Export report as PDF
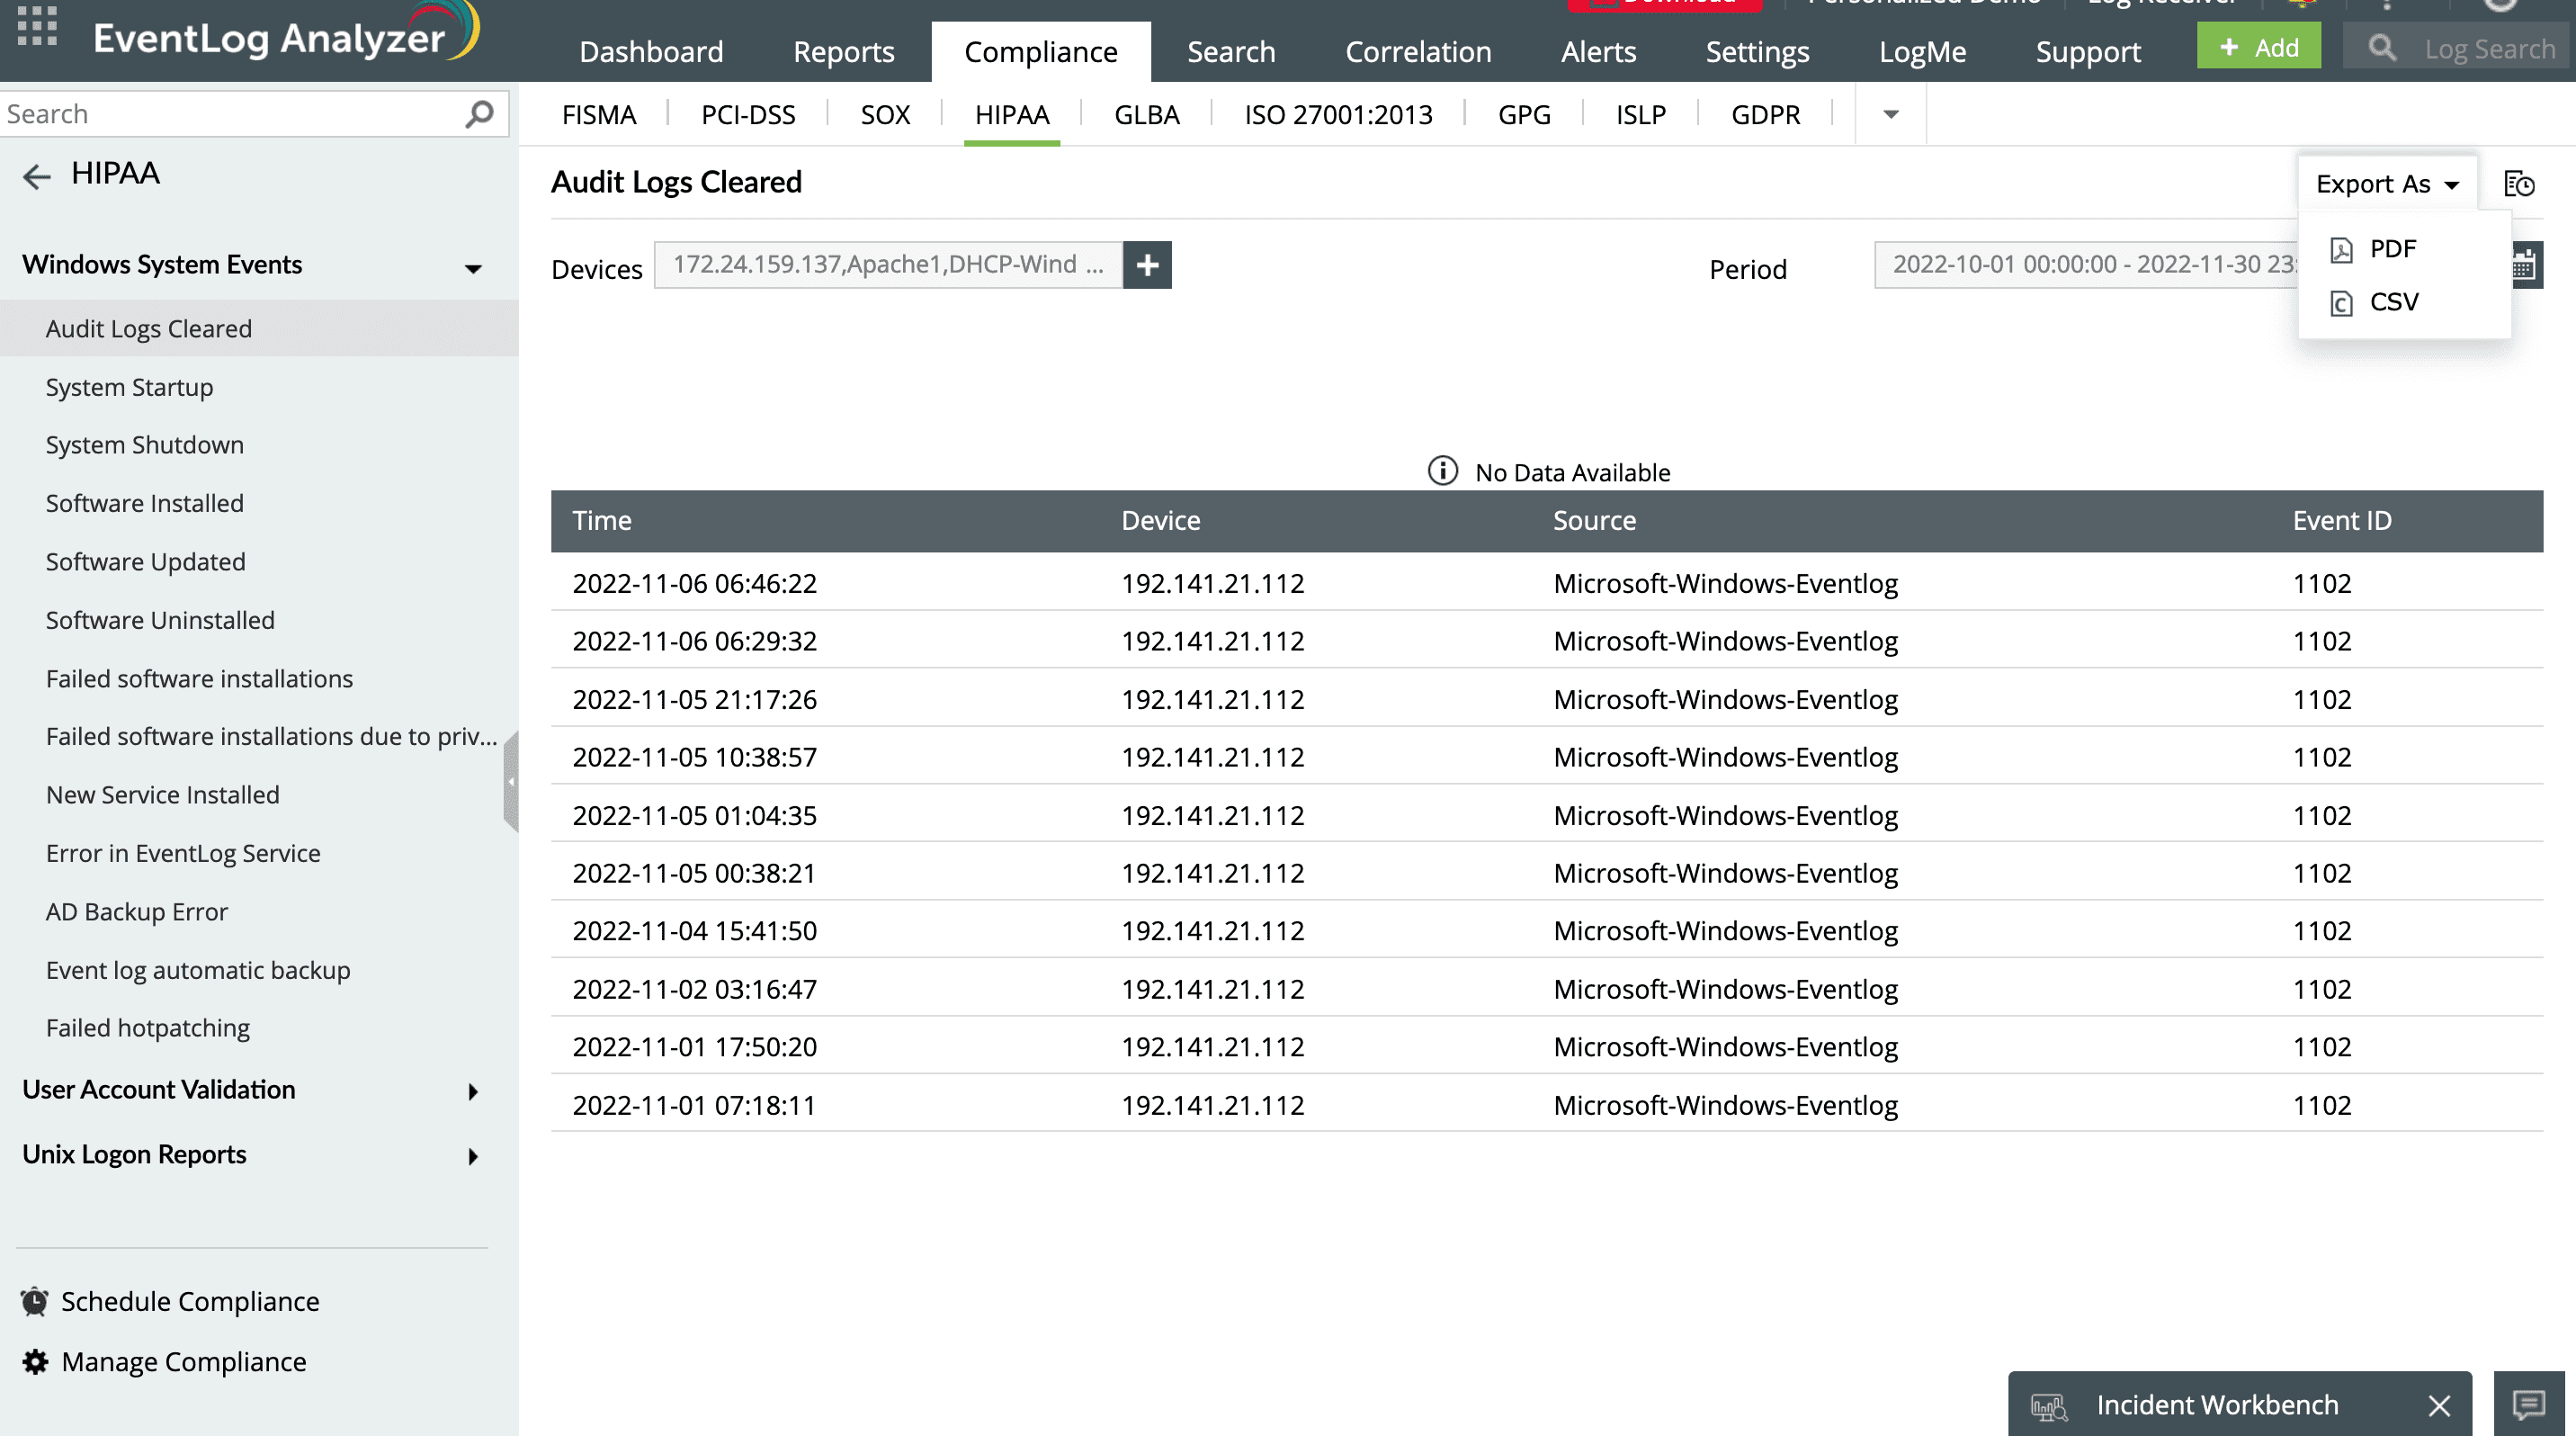Viewport: 2576px width, 1436px height. click(x=2391, y=249)
